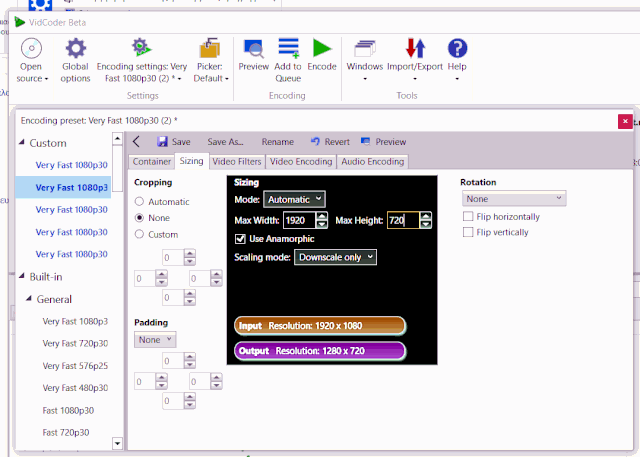Select None cropping option
This screenshot has height=457, width=640.
(x=139, y=218)
